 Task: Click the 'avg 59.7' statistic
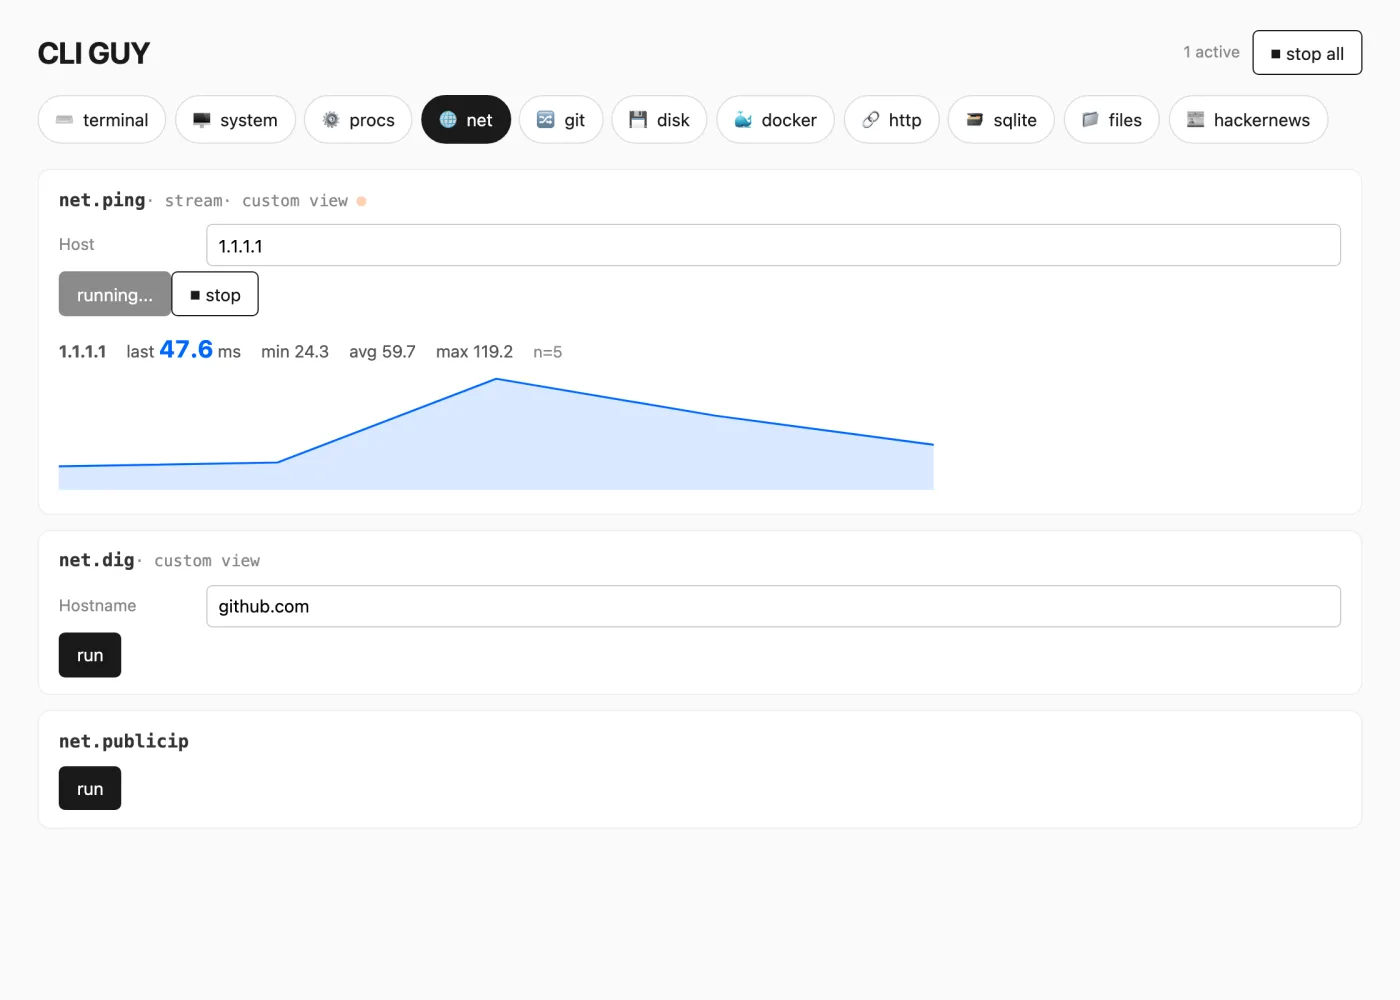[382, 352]
